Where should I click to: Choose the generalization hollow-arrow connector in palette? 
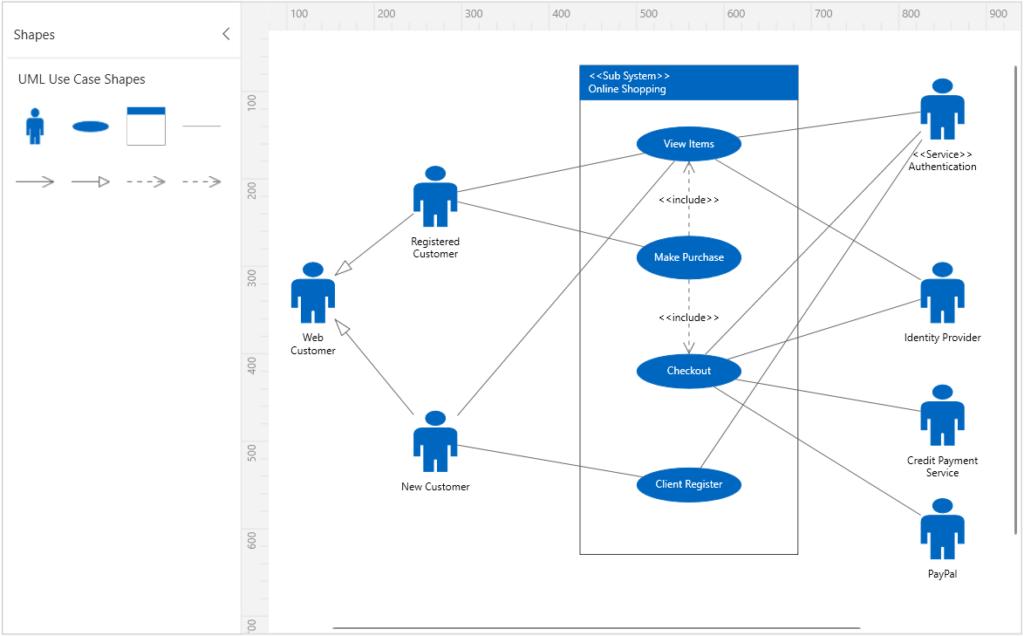(91, 182)
